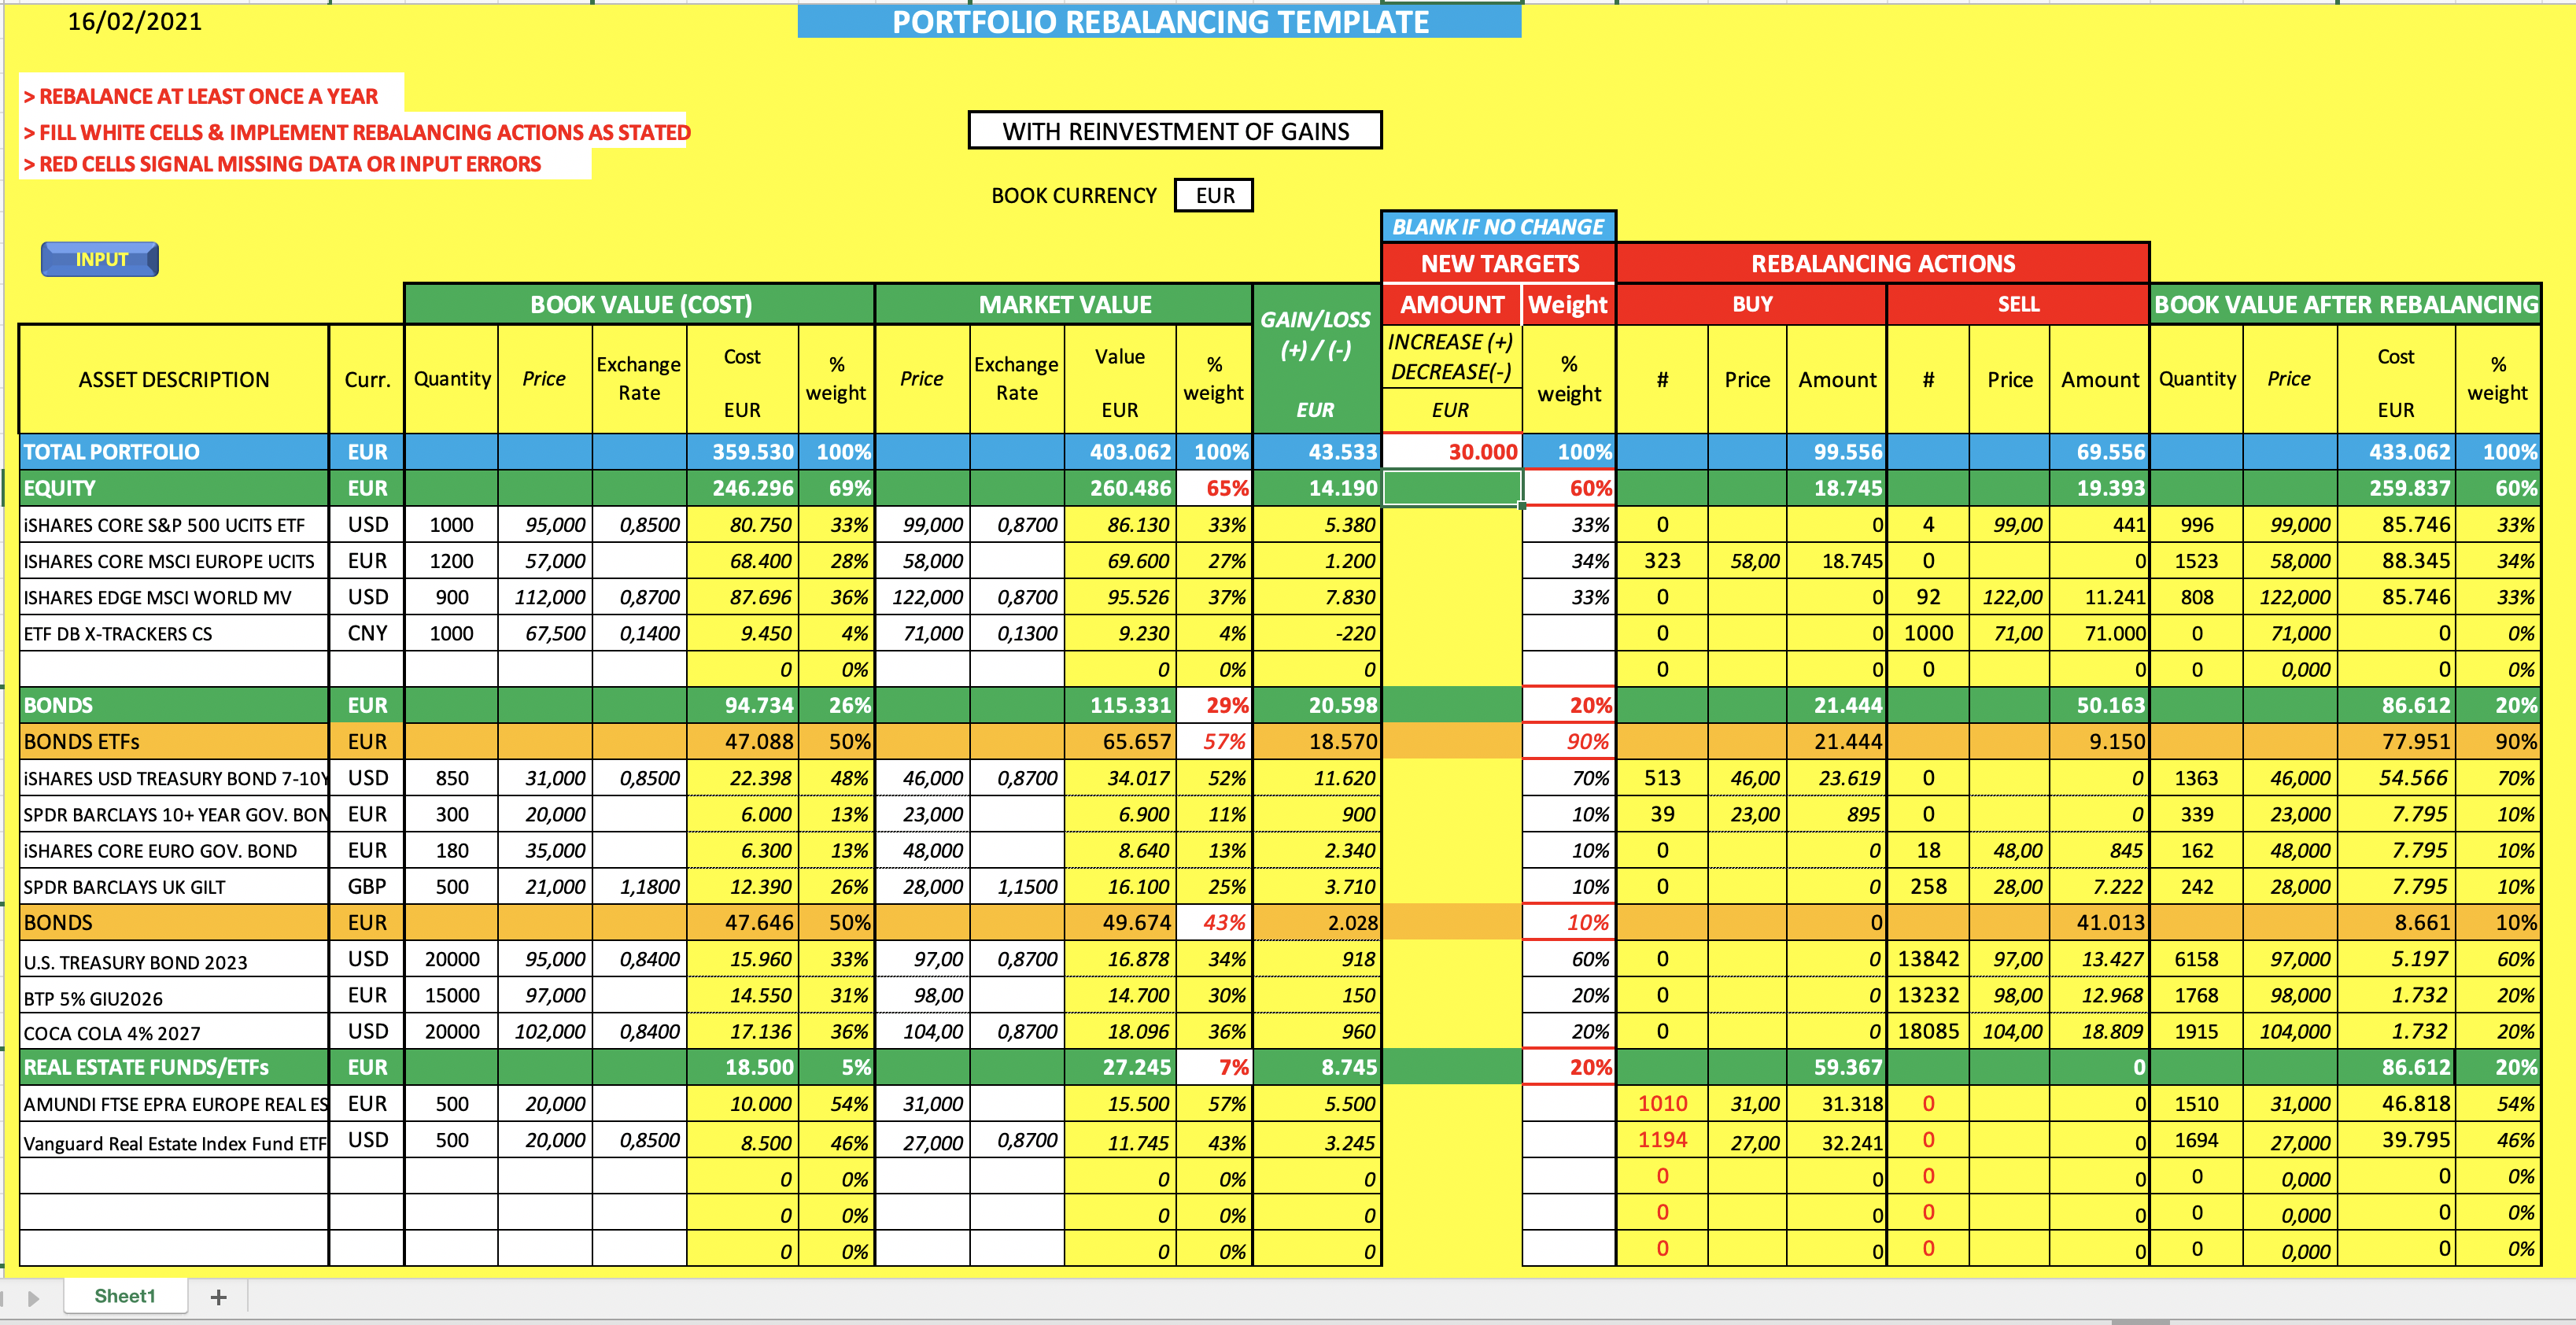Select REAL ESTATE FUNDS/ETFs row label

pyautogui.click(x=174, y=1067)
